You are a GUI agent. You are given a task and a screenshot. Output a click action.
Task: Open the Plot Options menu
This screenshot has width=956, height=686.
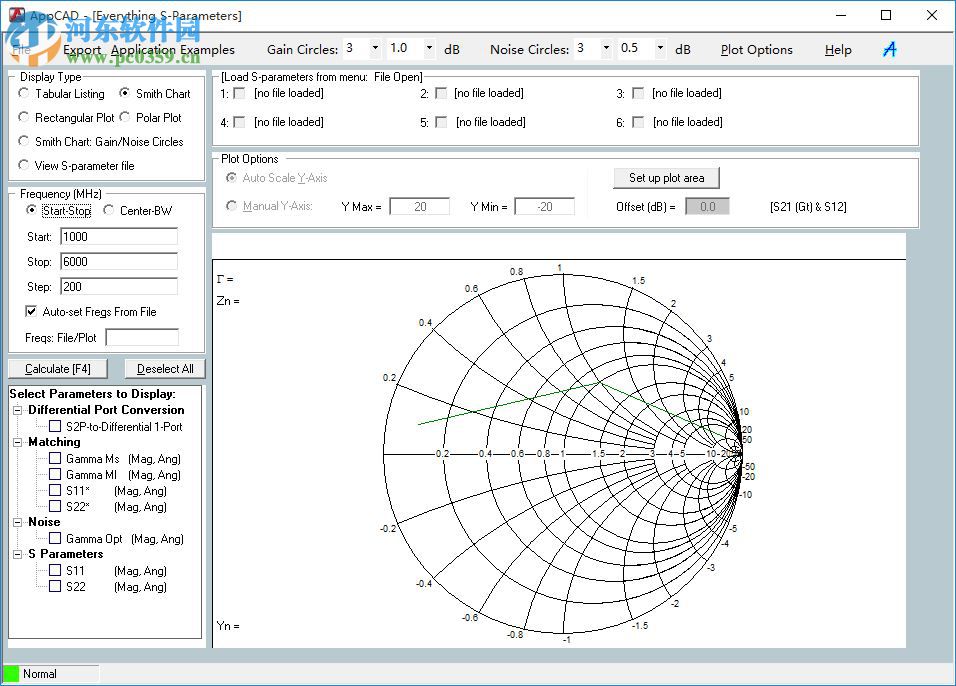(x=756, y=49)
